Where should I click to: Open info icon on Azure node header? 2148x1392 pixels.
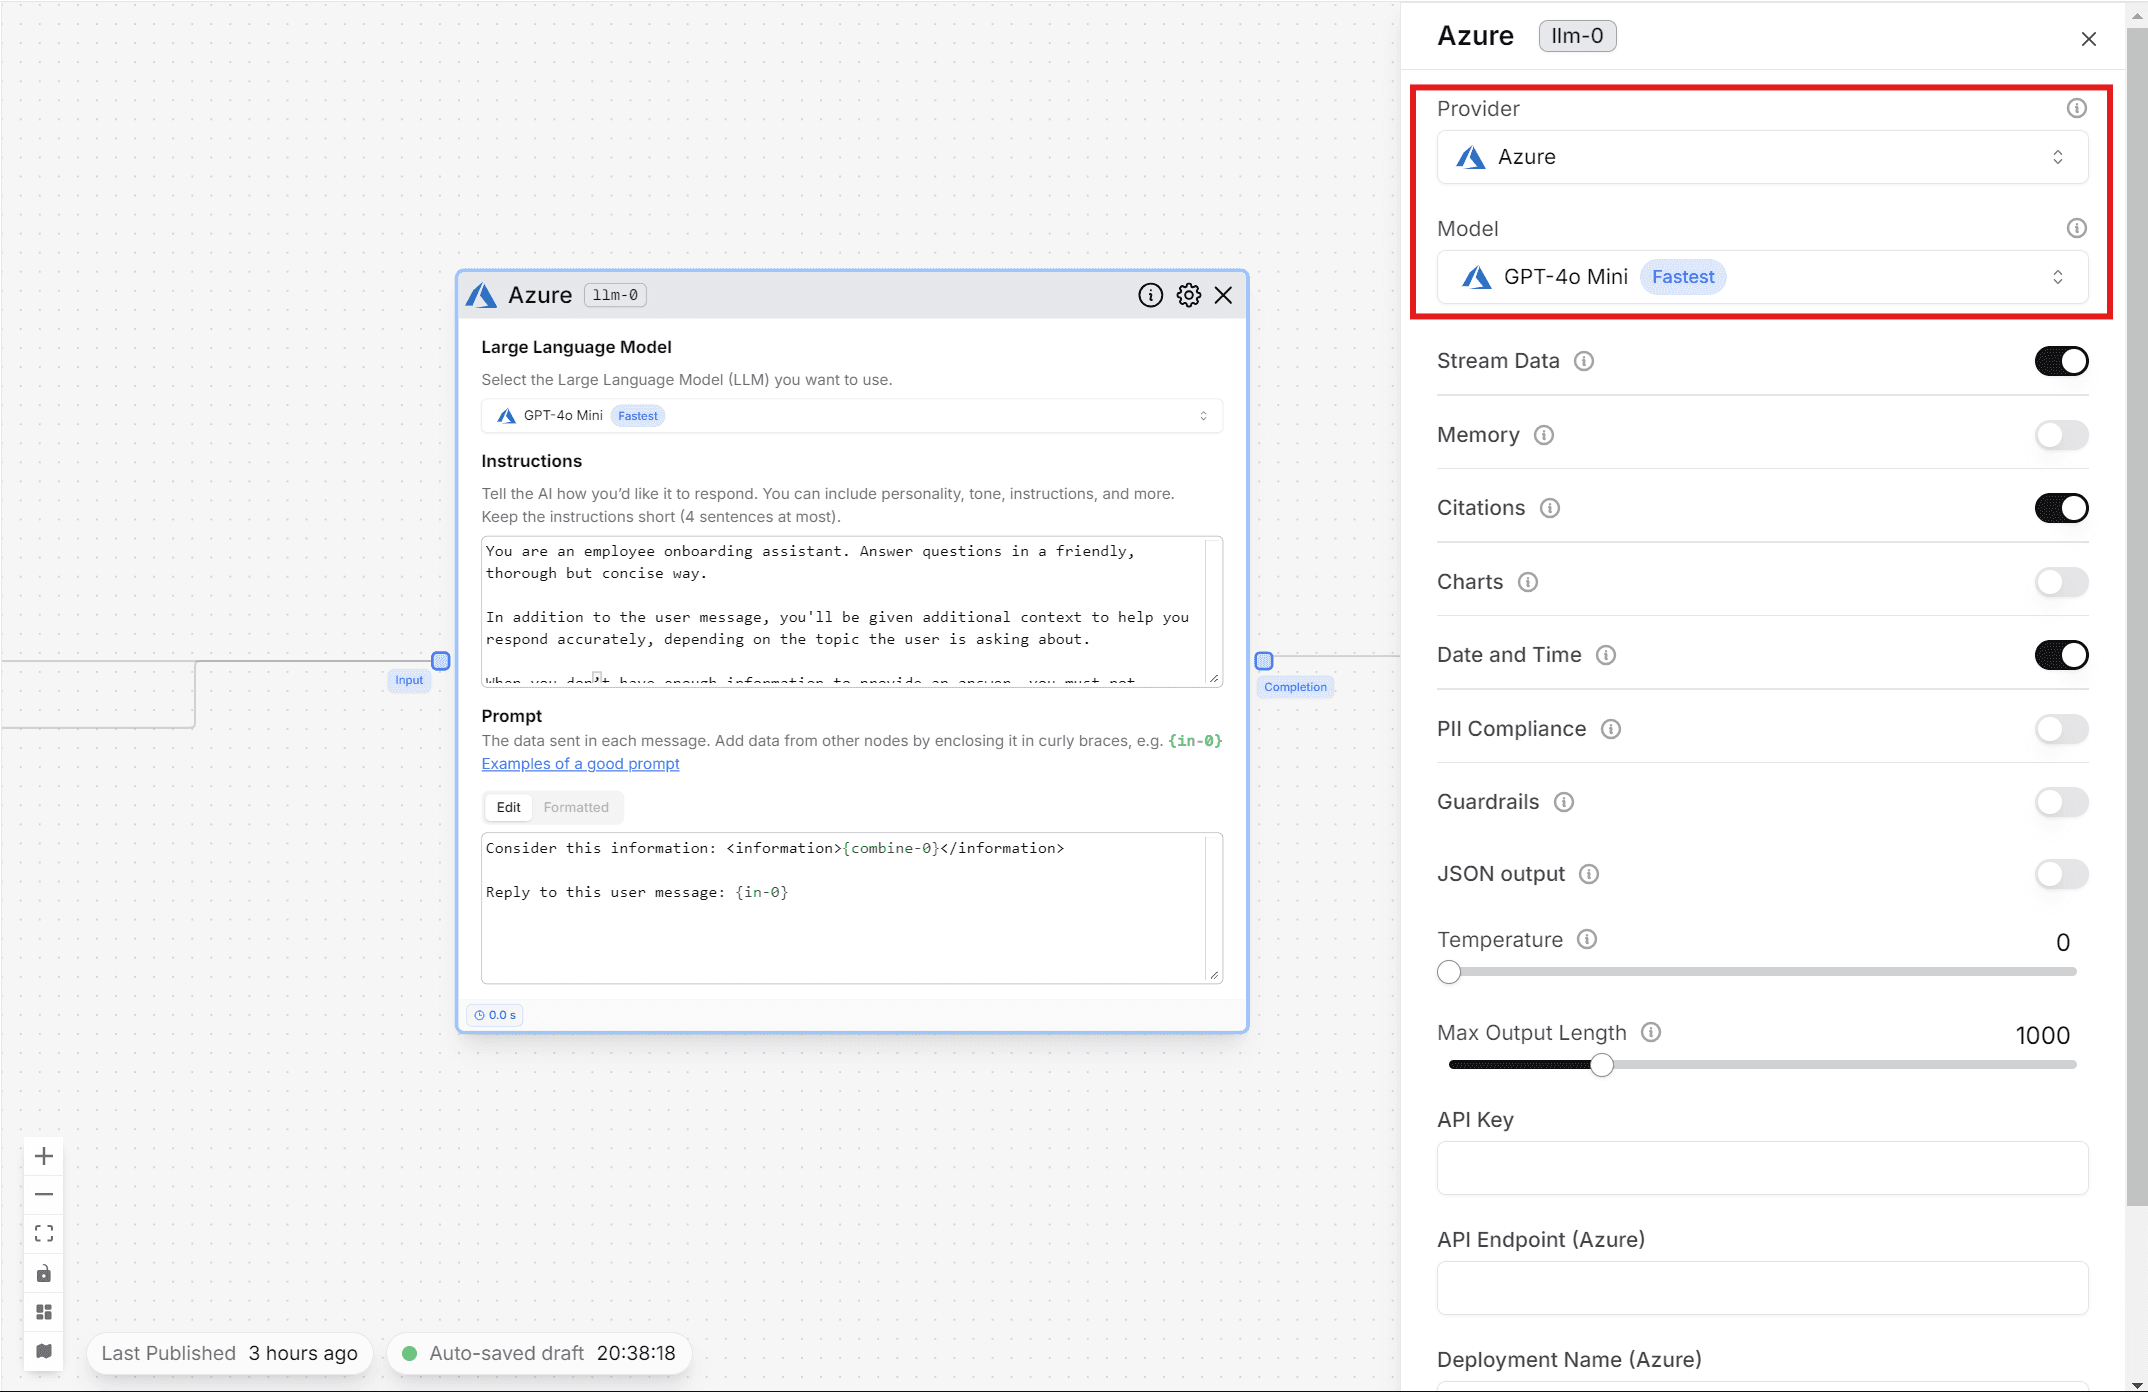[x=1150, y=295]
